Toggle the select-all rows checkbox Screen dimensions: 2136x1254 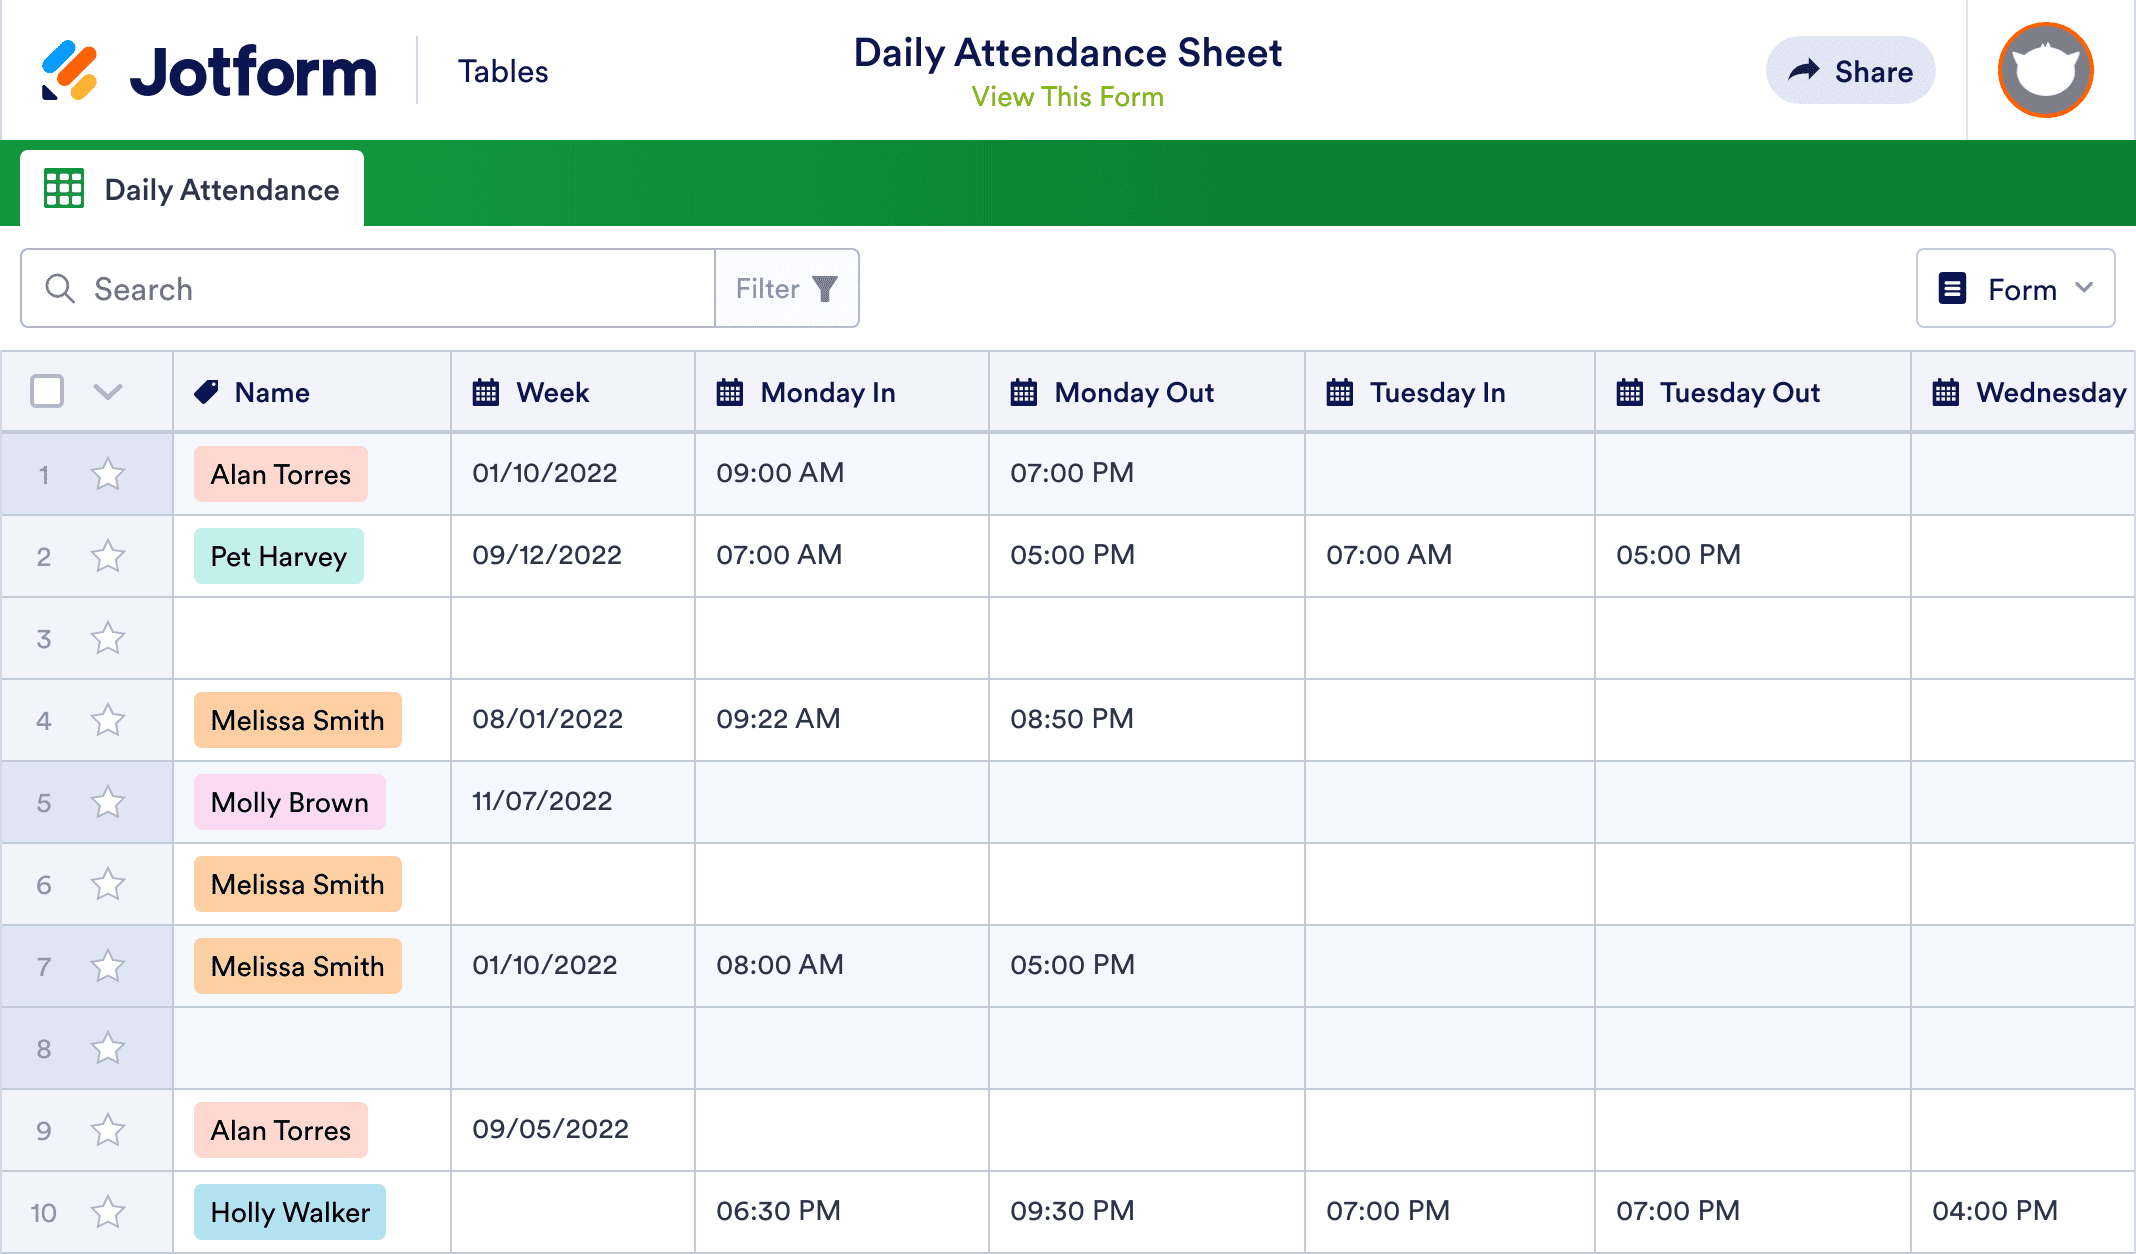tap(47, 391)
